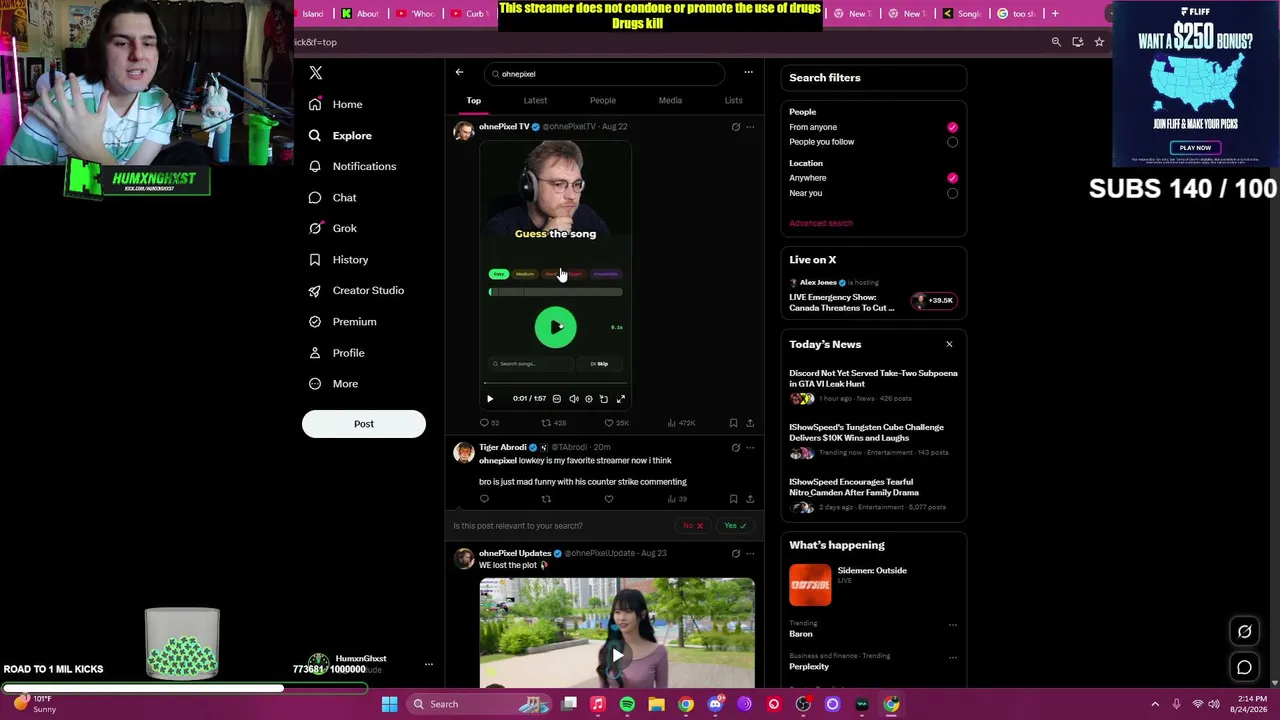Open video settings gear

(589, 399)
